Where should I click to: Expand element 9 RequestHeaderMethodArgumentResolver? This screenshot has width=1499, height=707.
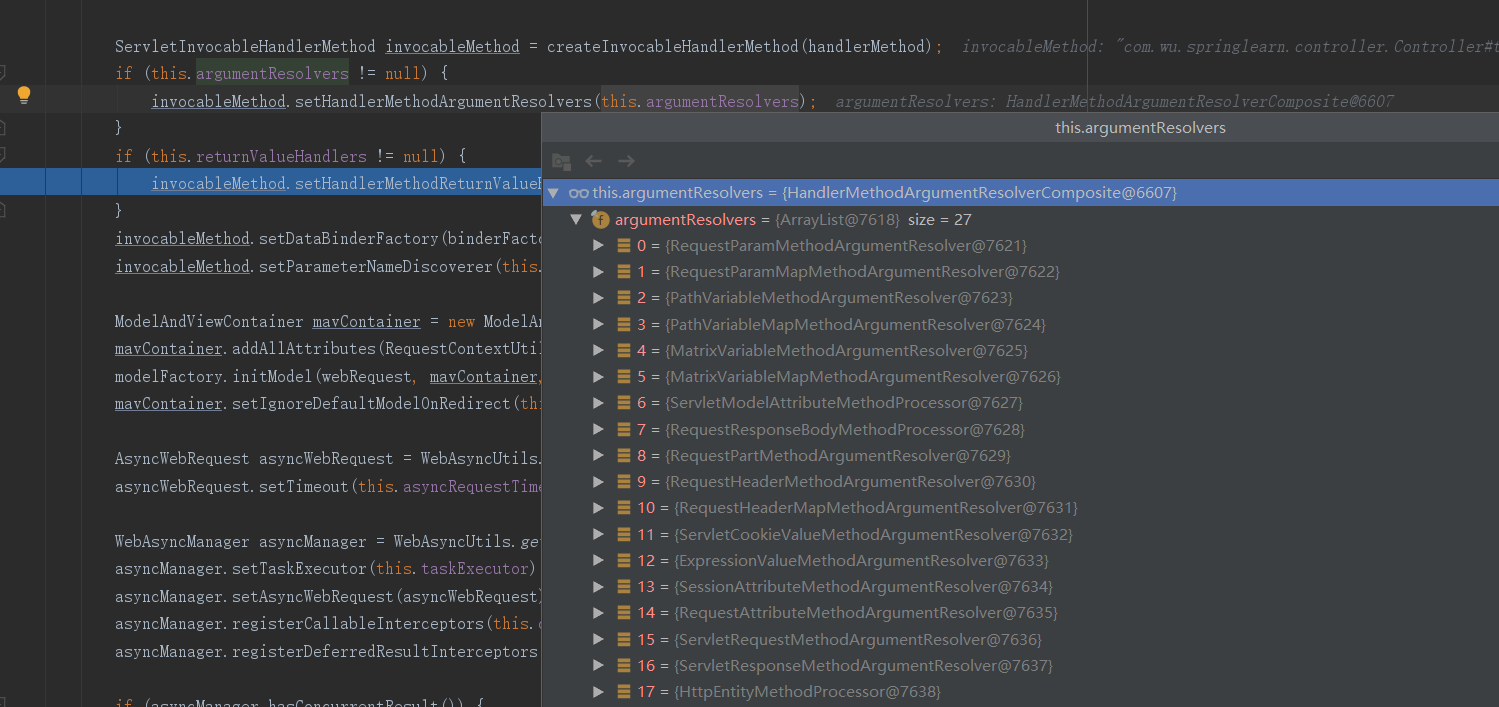coord(598,482)
